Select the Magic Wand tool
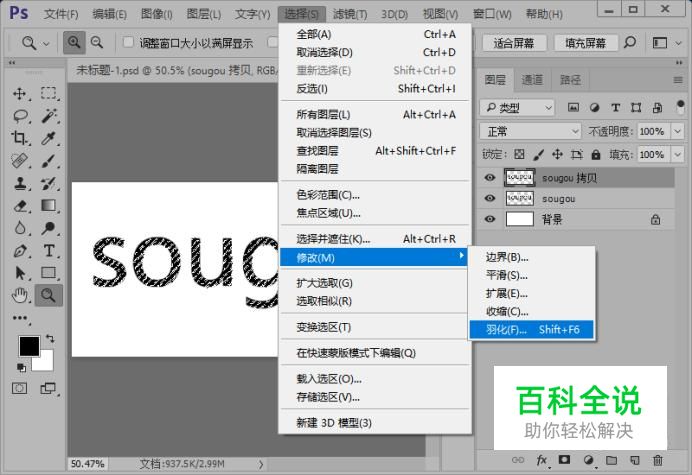The width and height of the screenshot is (692, 475). [49, 116]
